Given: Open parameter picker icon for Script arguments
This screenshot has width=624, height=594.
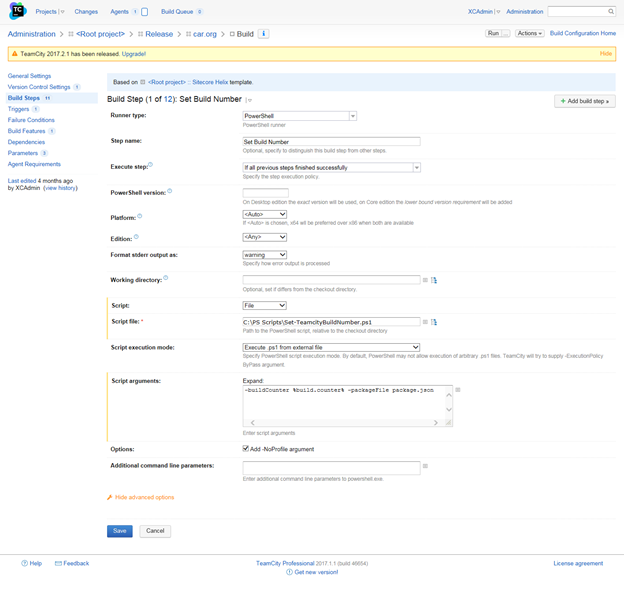Looking at the screenshot, I should click(x=458, y=390).
